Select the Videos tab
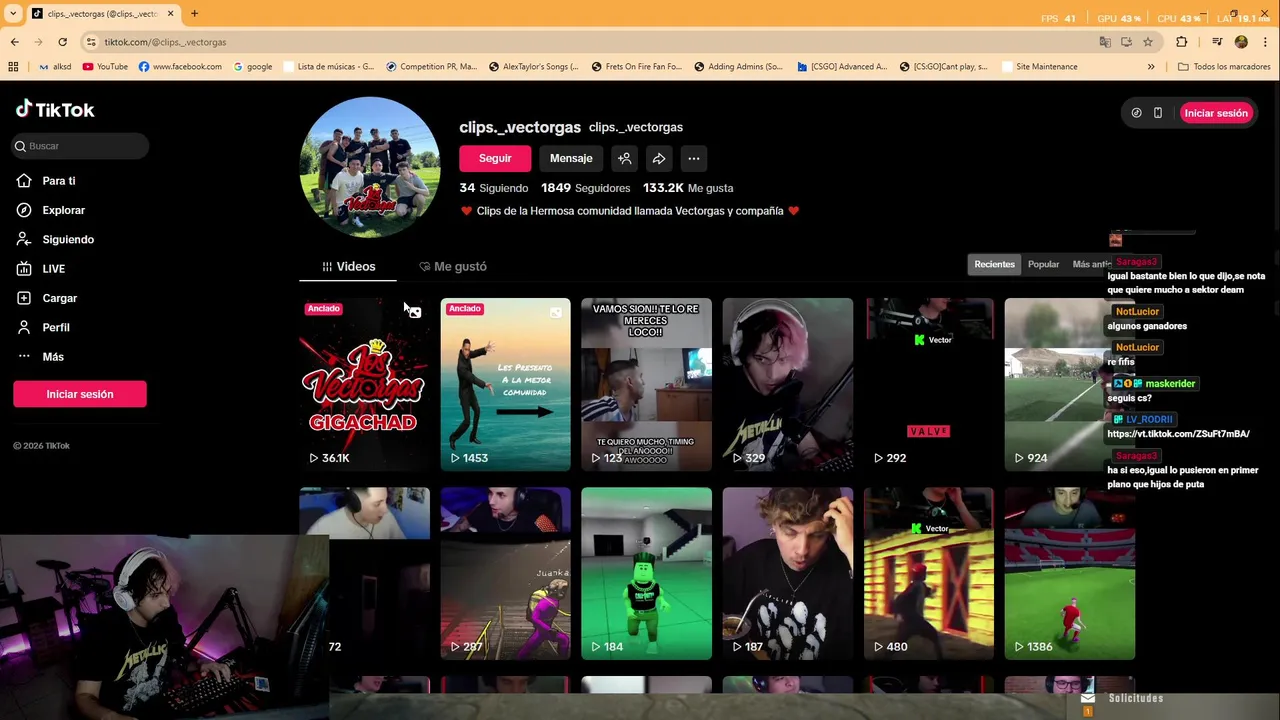1280x720 pixels. (348, 267)
